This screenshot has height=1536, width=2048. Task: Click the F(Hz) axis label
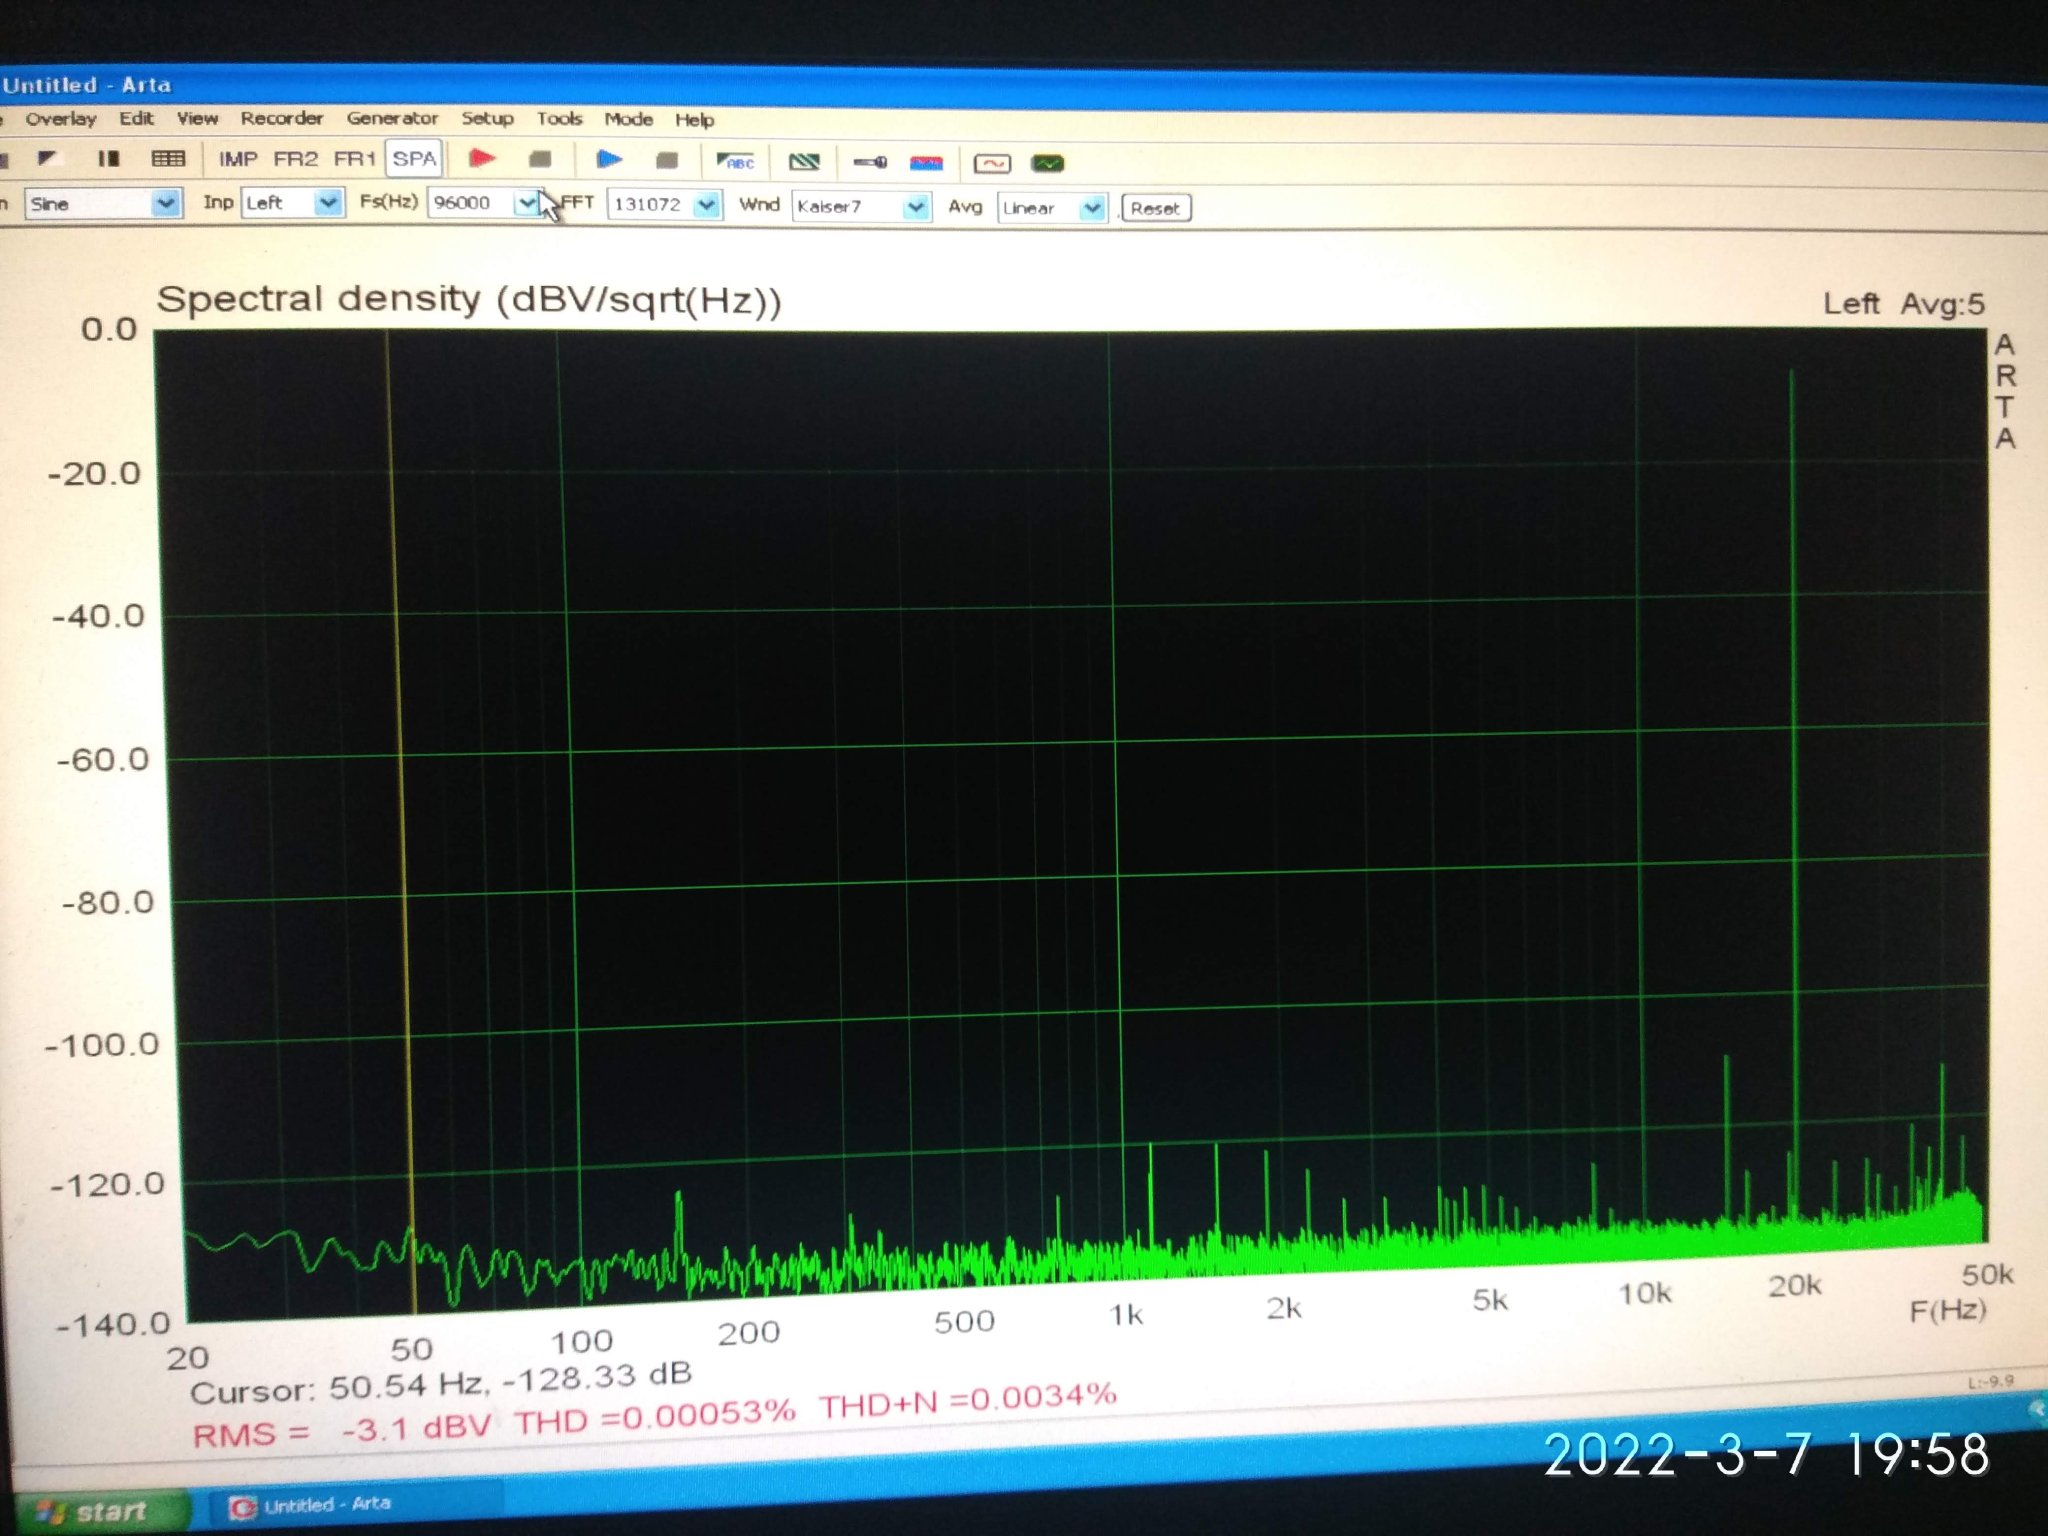click(x=1947, y=1310)
